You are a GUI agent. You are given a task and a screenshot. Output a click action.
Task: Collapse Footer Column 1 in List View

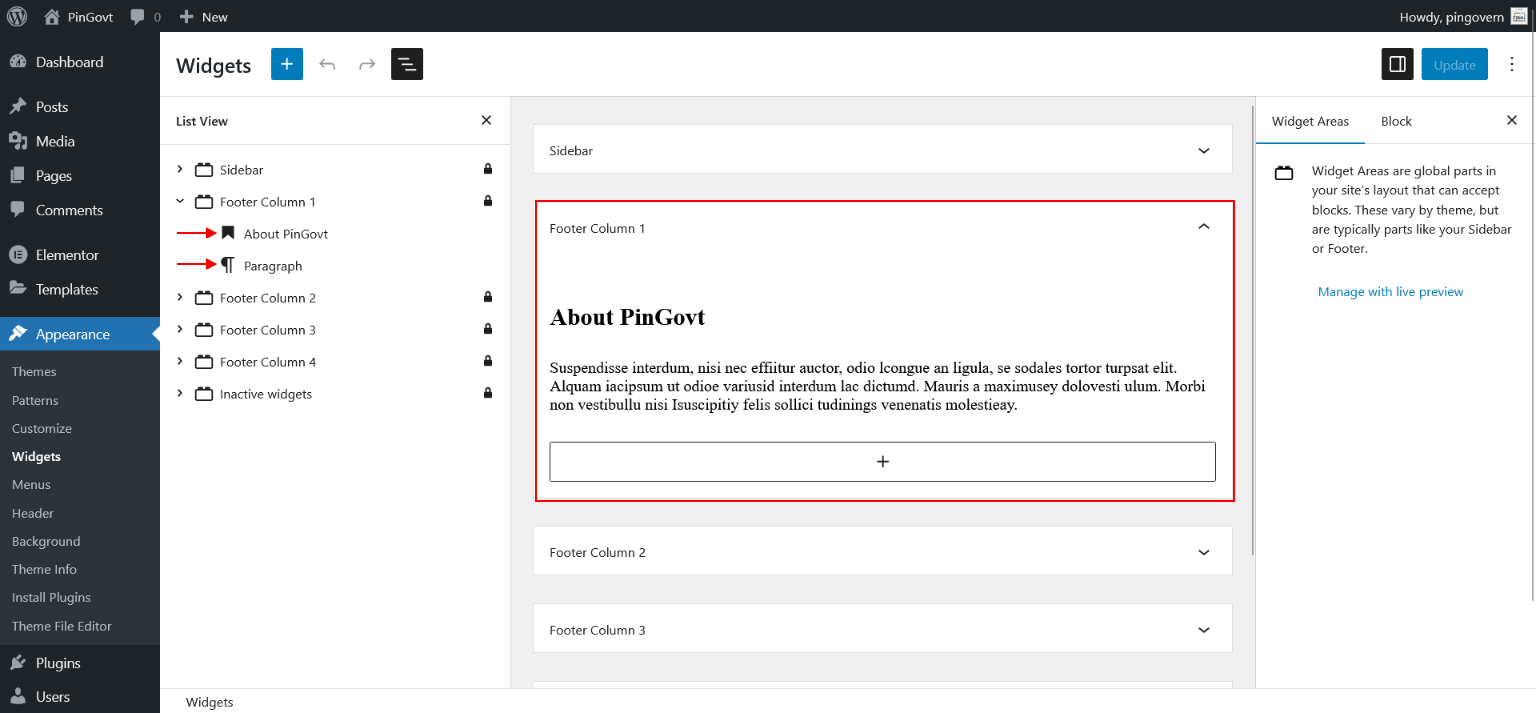click(180, 201)
